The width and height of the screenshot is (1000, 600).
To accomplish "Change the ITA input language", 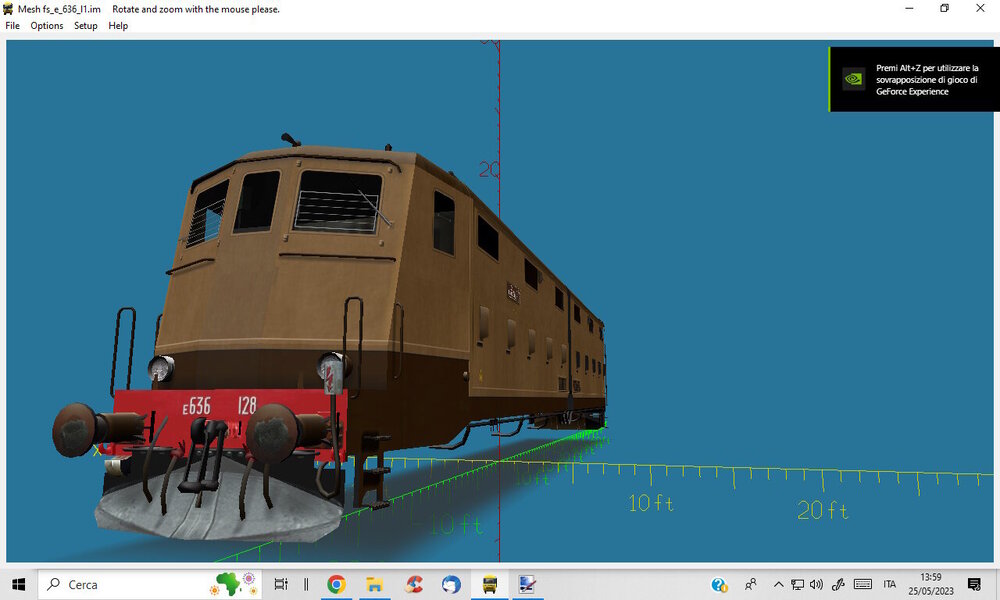I will coord(890,584).
